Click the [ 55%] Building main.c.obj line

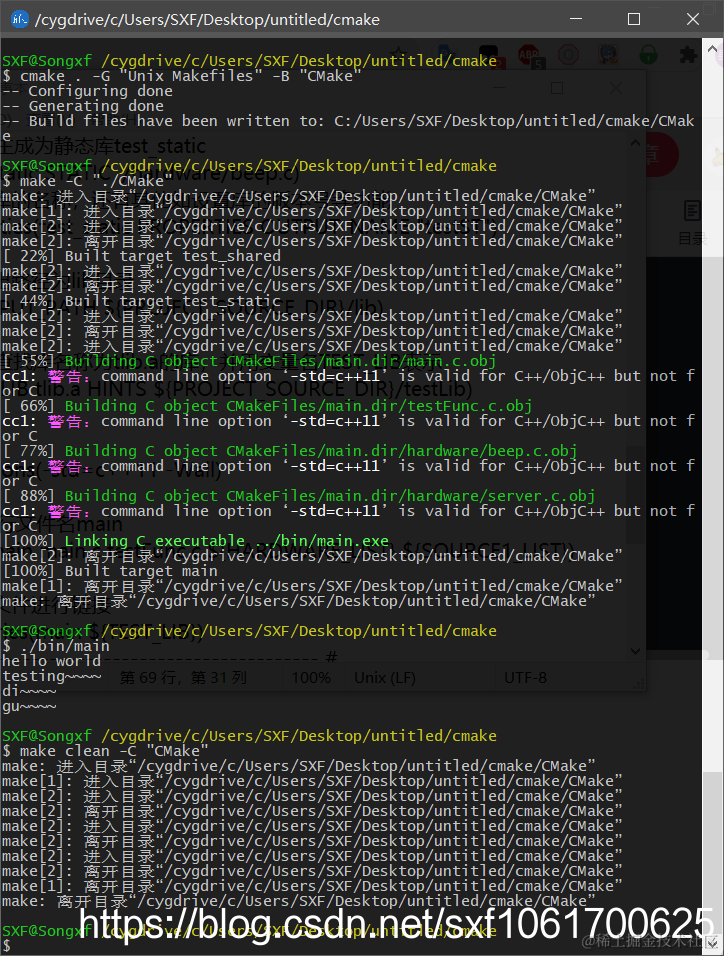pos(249,361)
